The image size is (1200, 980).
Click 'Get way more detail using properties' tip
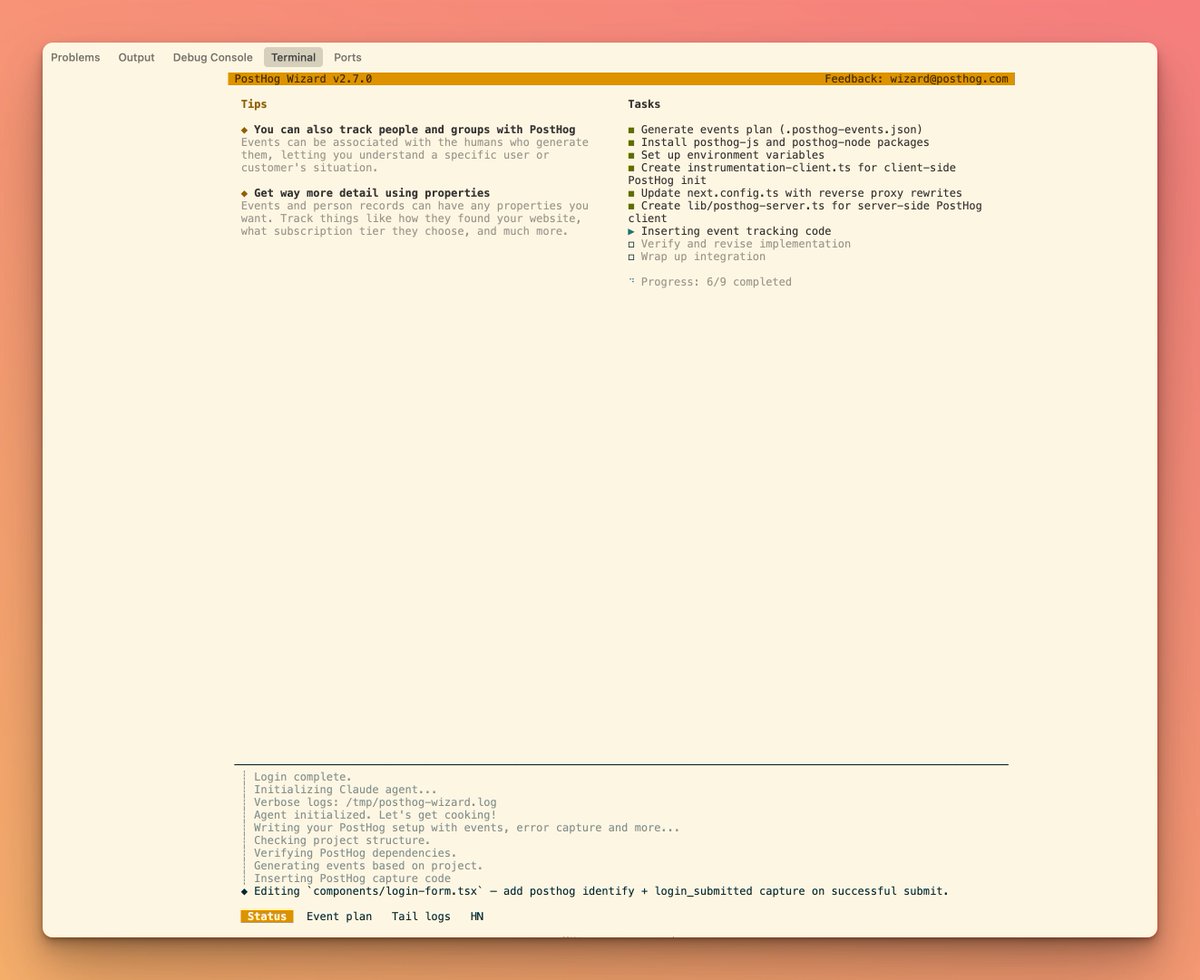(x=372, y=193)
